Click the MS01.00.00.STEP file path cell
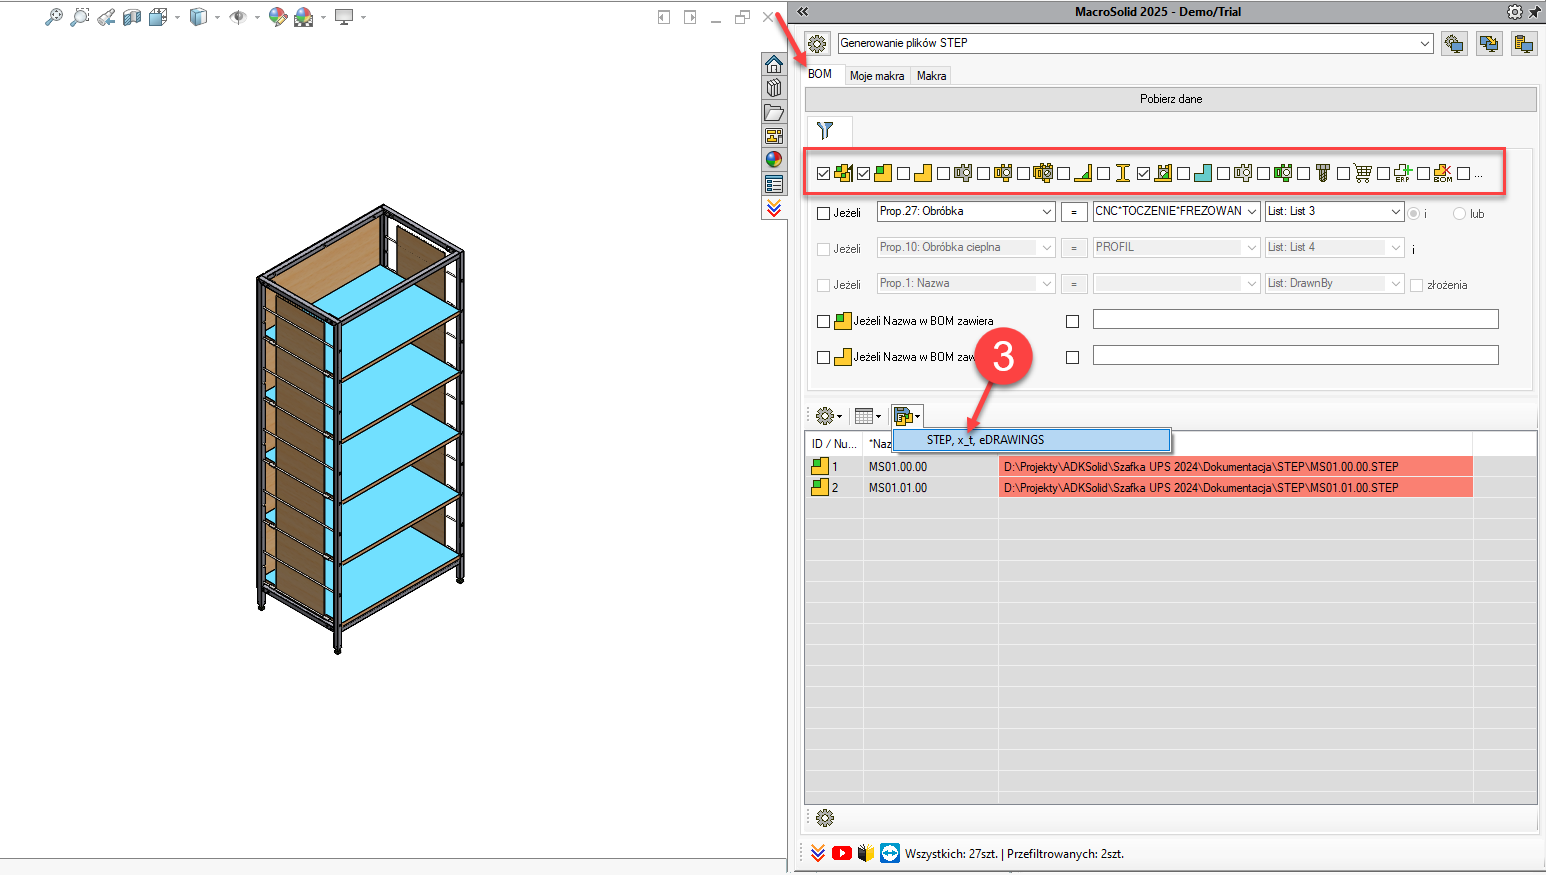Viewport: 1546px width, 875px height. 1236,467
